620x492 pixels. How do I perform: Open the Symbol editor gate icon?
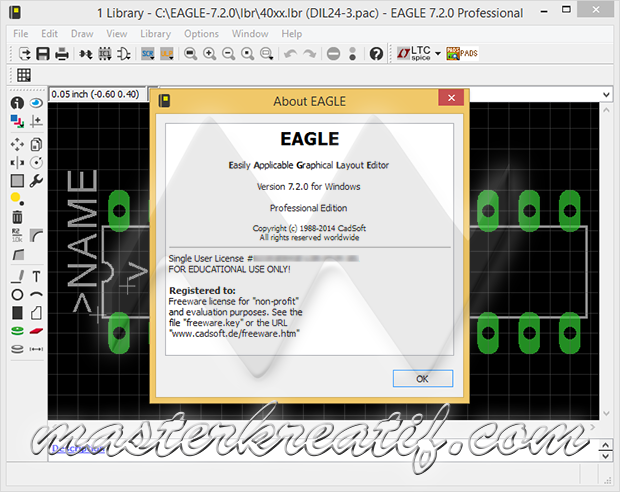pos(124,53)
